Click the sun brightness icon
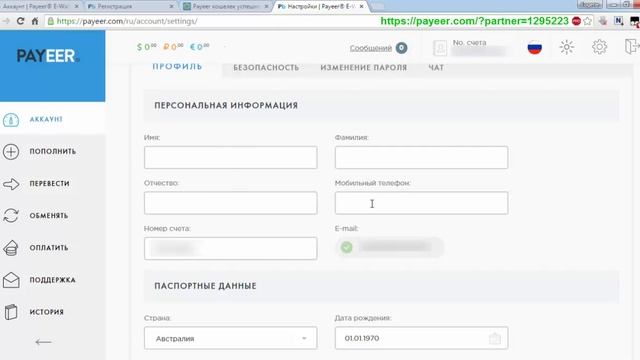This screenshot has height=360, width=640. (567, 47)
